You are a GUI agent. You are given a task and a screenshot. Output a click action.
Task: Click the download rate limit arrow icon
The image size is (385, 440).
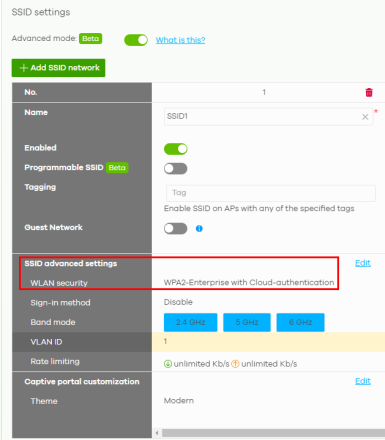click(x=168, y=364)
